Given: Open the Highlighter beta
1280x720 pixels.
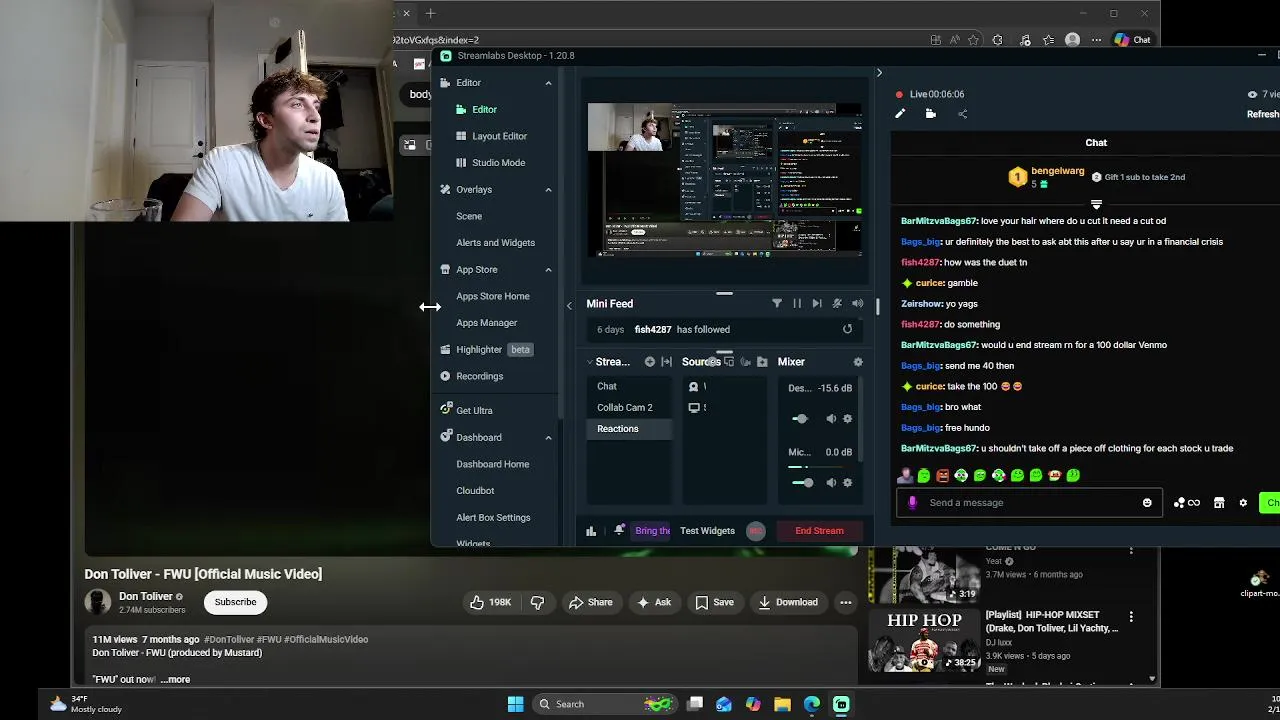Looking at the screenshot, I should coord(486,350).
